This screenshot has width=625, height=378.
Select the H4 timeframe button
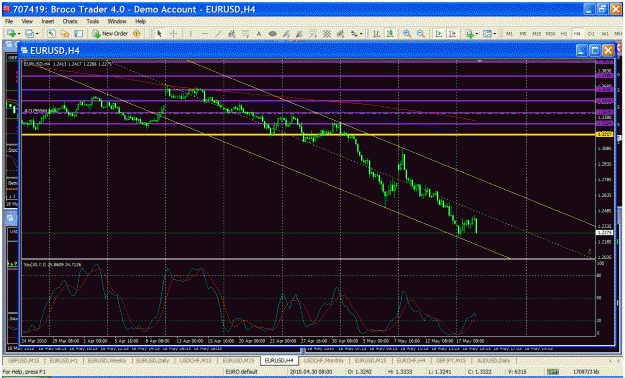577,34
